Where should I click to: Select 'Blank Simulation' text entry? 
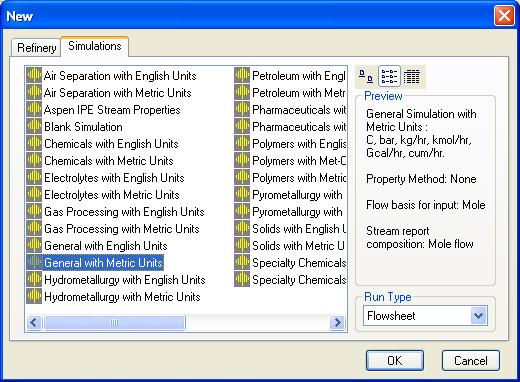[83, 127]
